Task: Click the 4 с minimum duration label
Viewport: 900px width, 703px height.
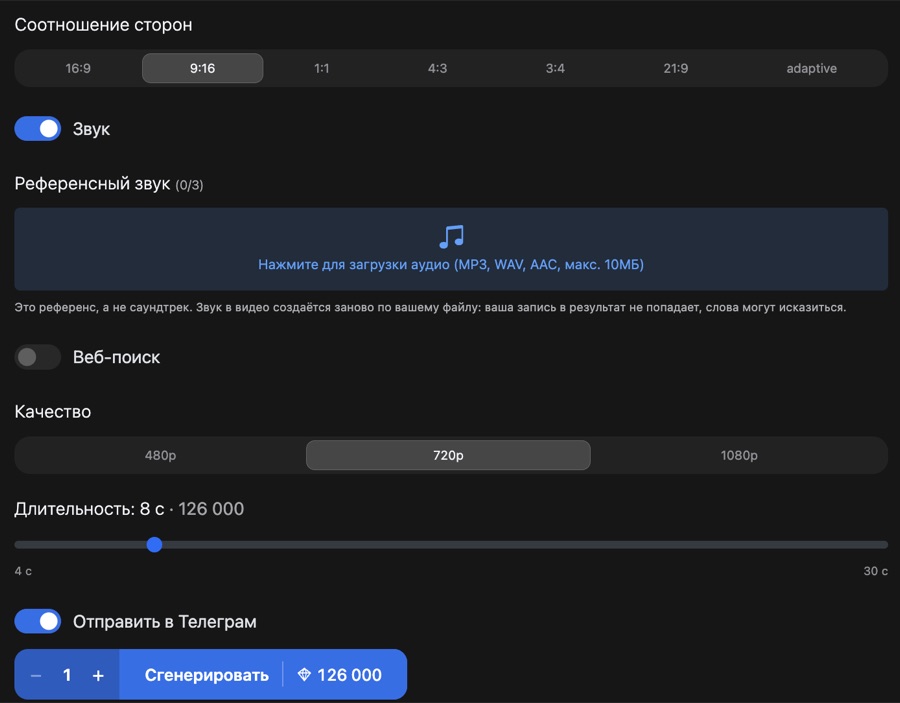Action: [23, 571]
